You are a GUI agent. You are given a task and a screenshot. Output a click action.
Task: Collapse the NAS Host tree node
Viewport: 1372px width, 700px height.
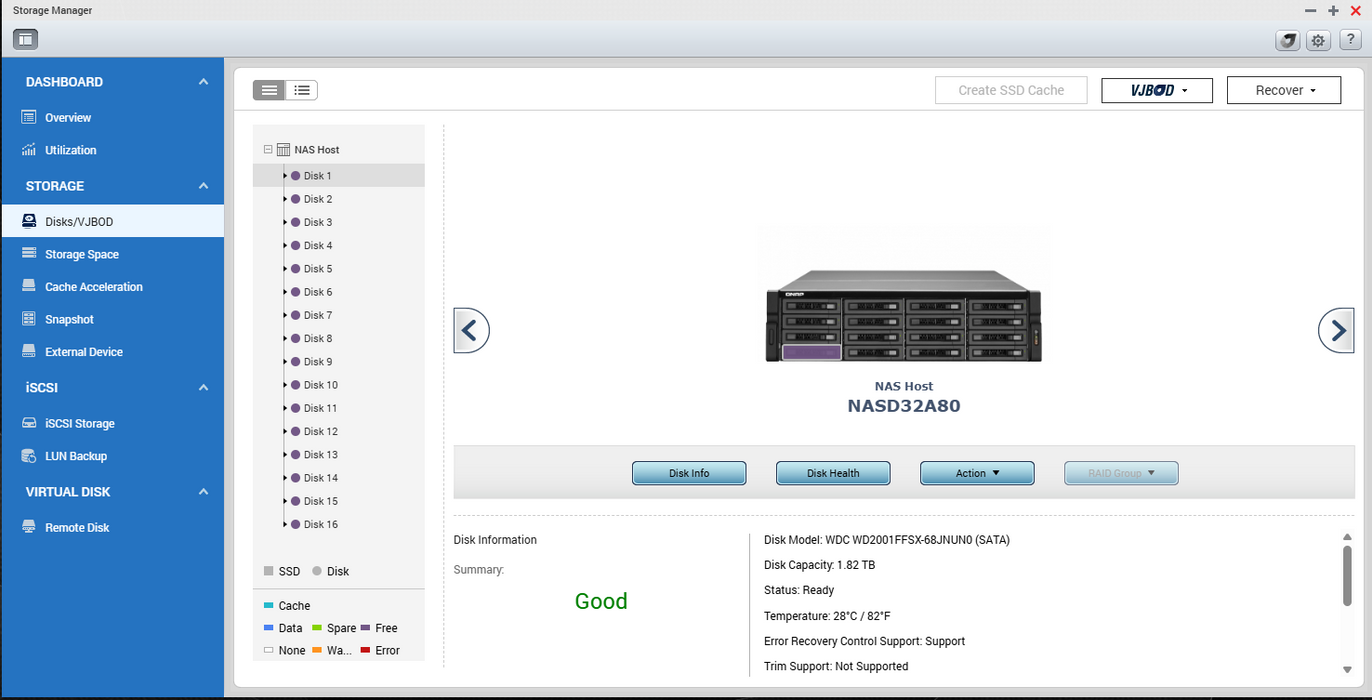click(268, 149)
